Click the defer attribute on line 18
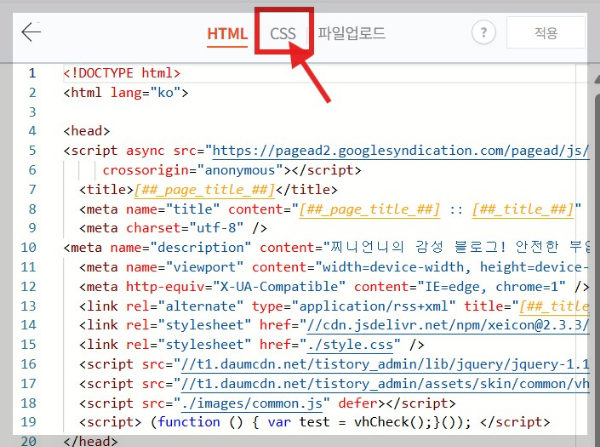Image resolution: width=600 pixels, height=447 pixels. (x=357, y=404)
